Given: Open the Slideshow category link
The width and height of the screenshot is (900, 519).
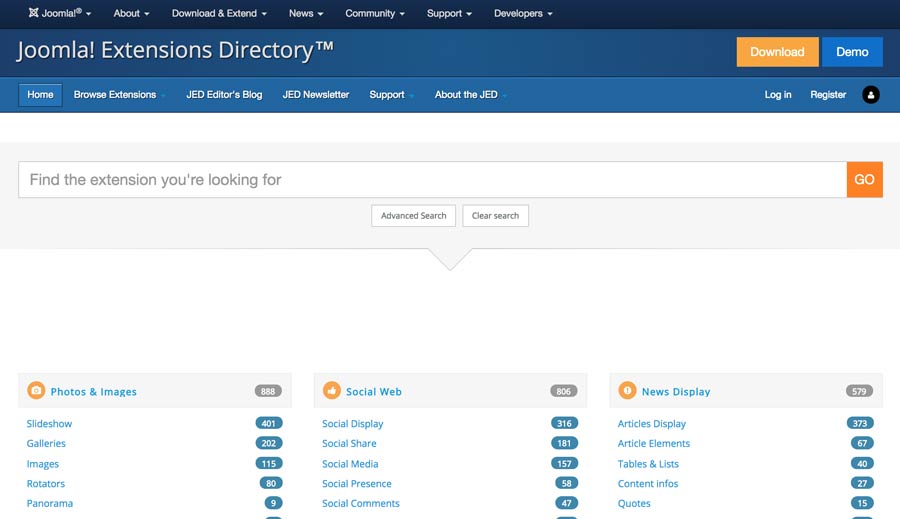Looking at the screenshot, I should pyautogui.click(x=49, y=424).
